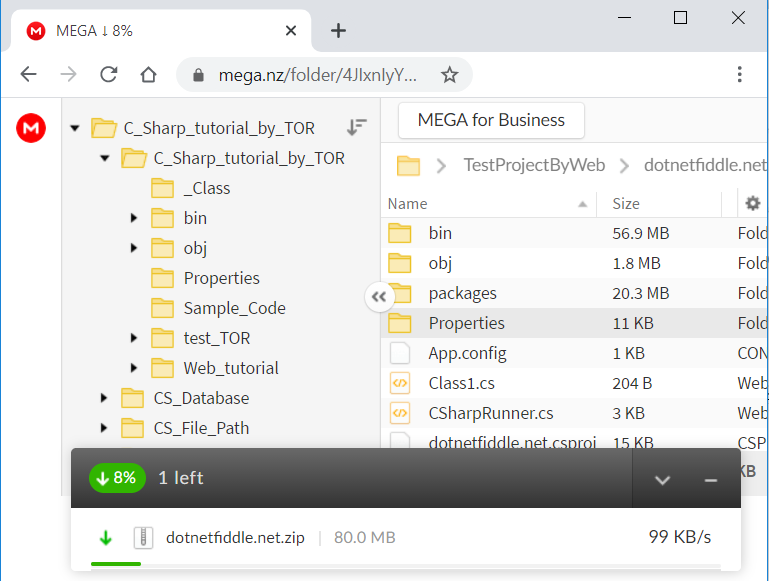Select the bin folder row in file list
Image resolution: width=769 pixels, height=581 pixels.
pos(574,233)
